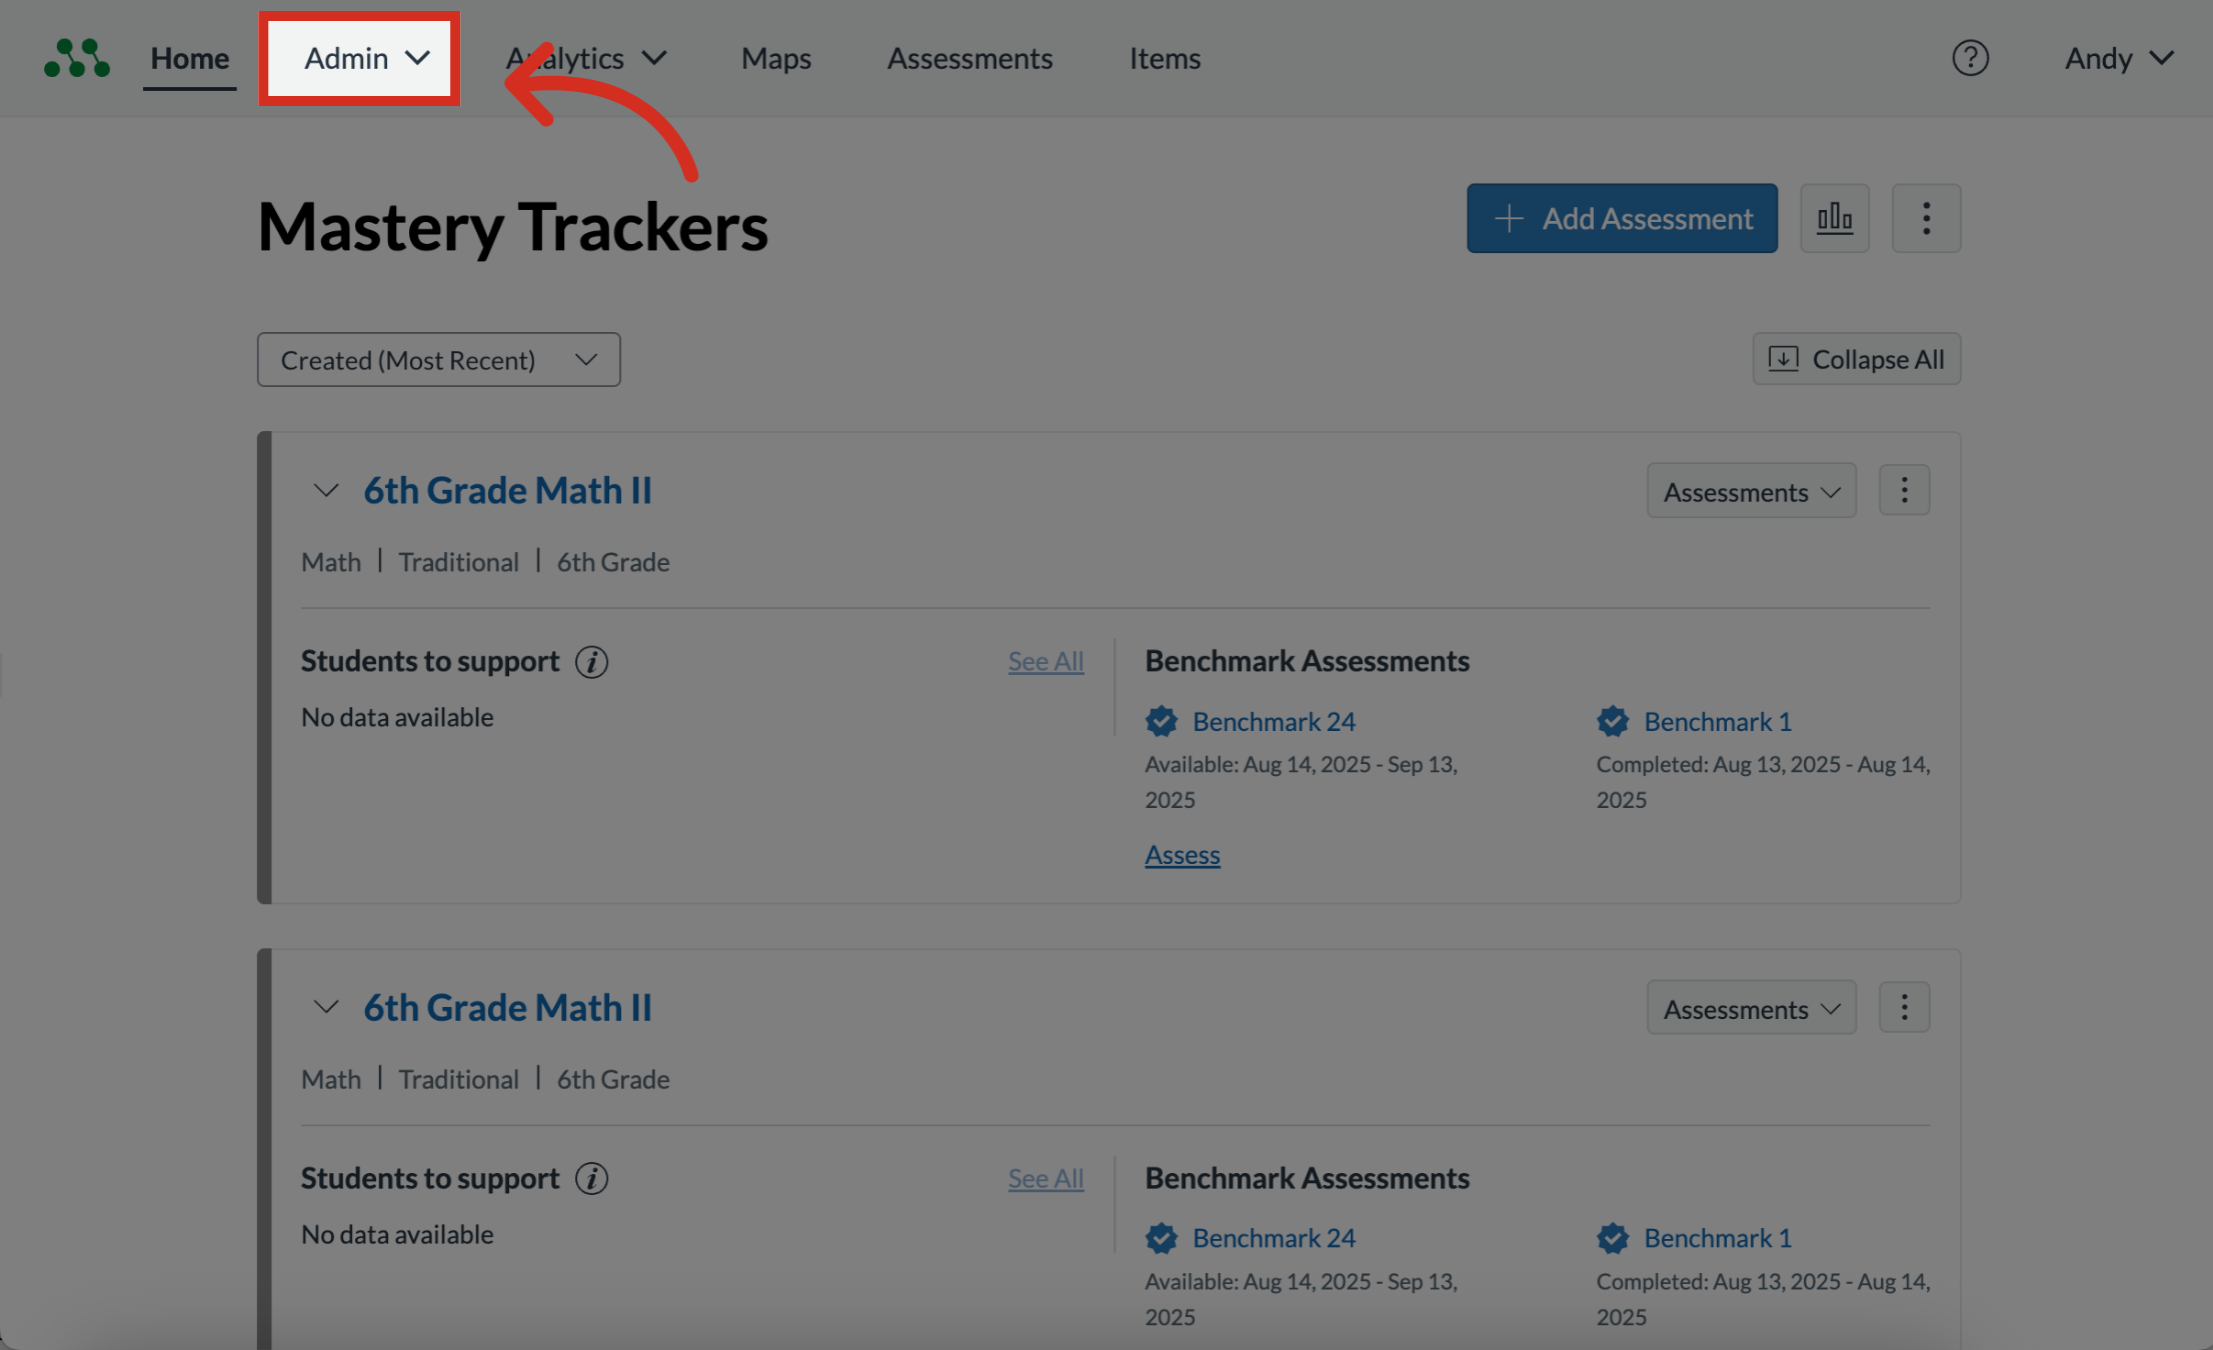Click the Benchmark 24 verified badge icon
Viewport: 2213px width, 1350px height.
[1161, 721]
